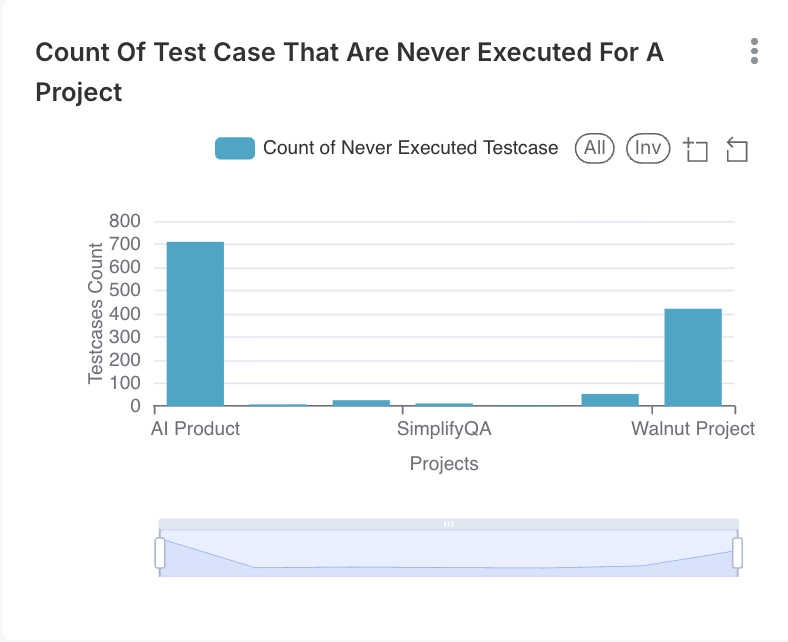
Task: Select all legends with All button
Action: pyautogui.click(x=595, y=148)
